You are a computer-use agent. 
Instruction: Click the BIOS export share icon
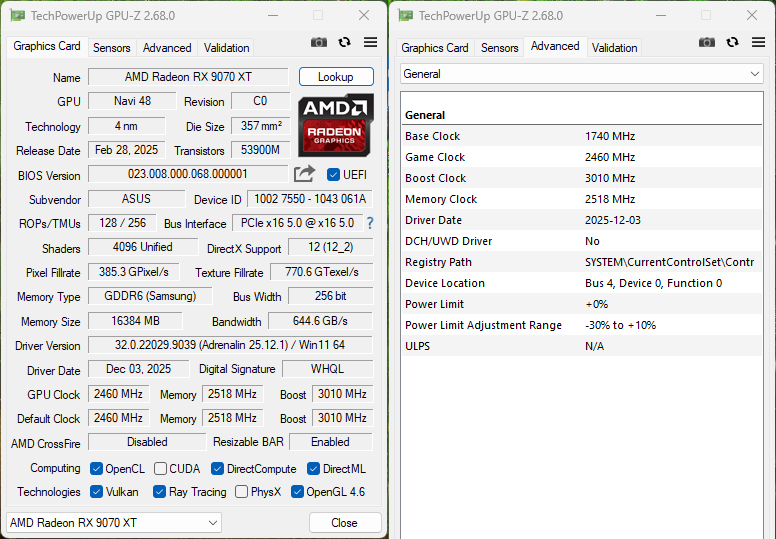304,174
